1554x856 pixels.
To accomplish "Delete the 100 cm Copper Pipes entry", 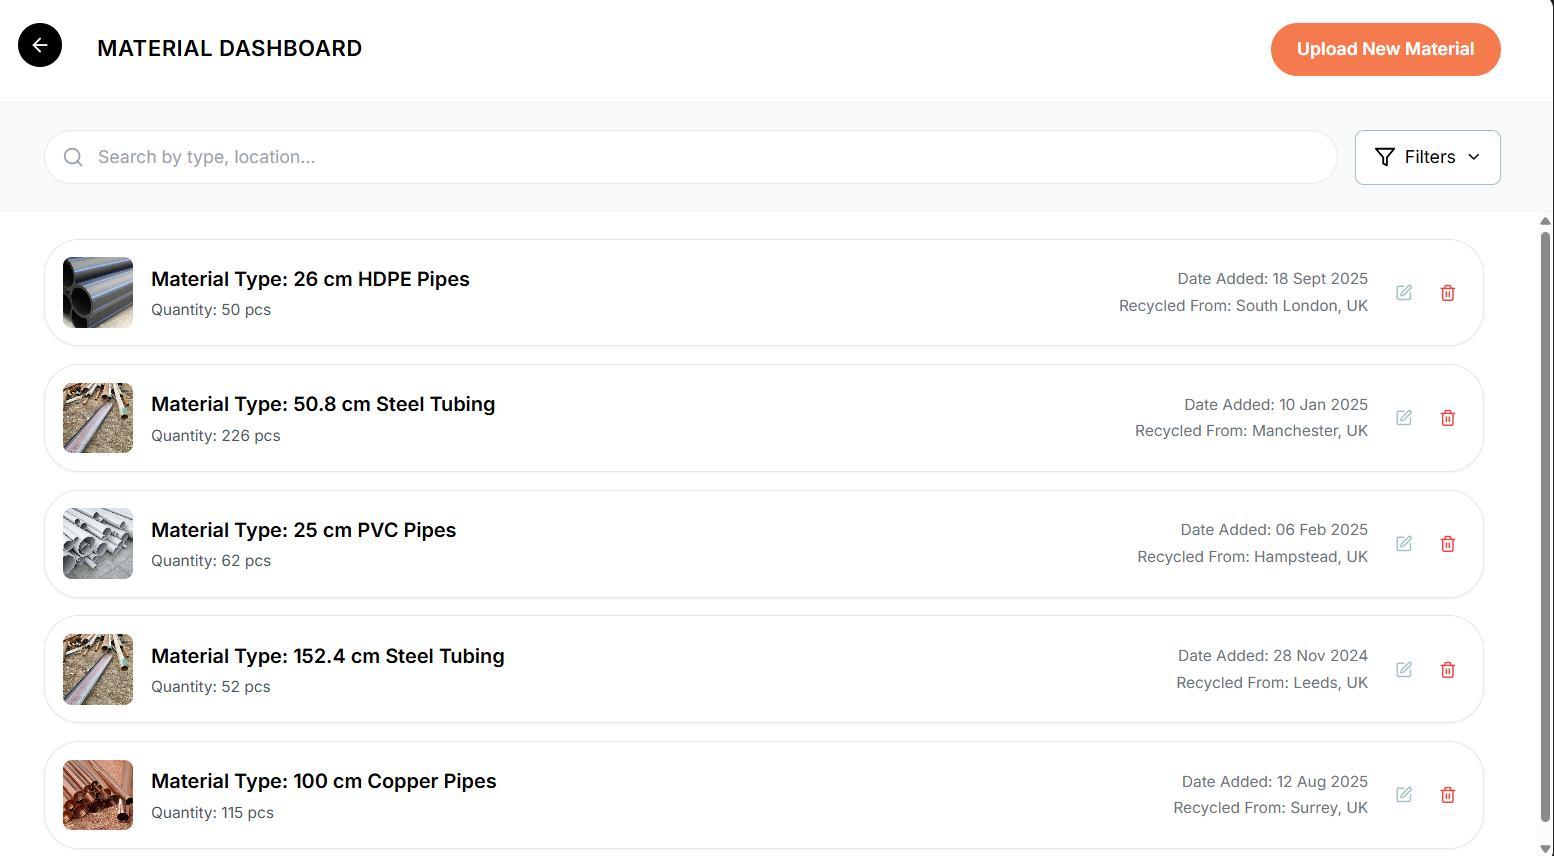I will coord(1447,795).
